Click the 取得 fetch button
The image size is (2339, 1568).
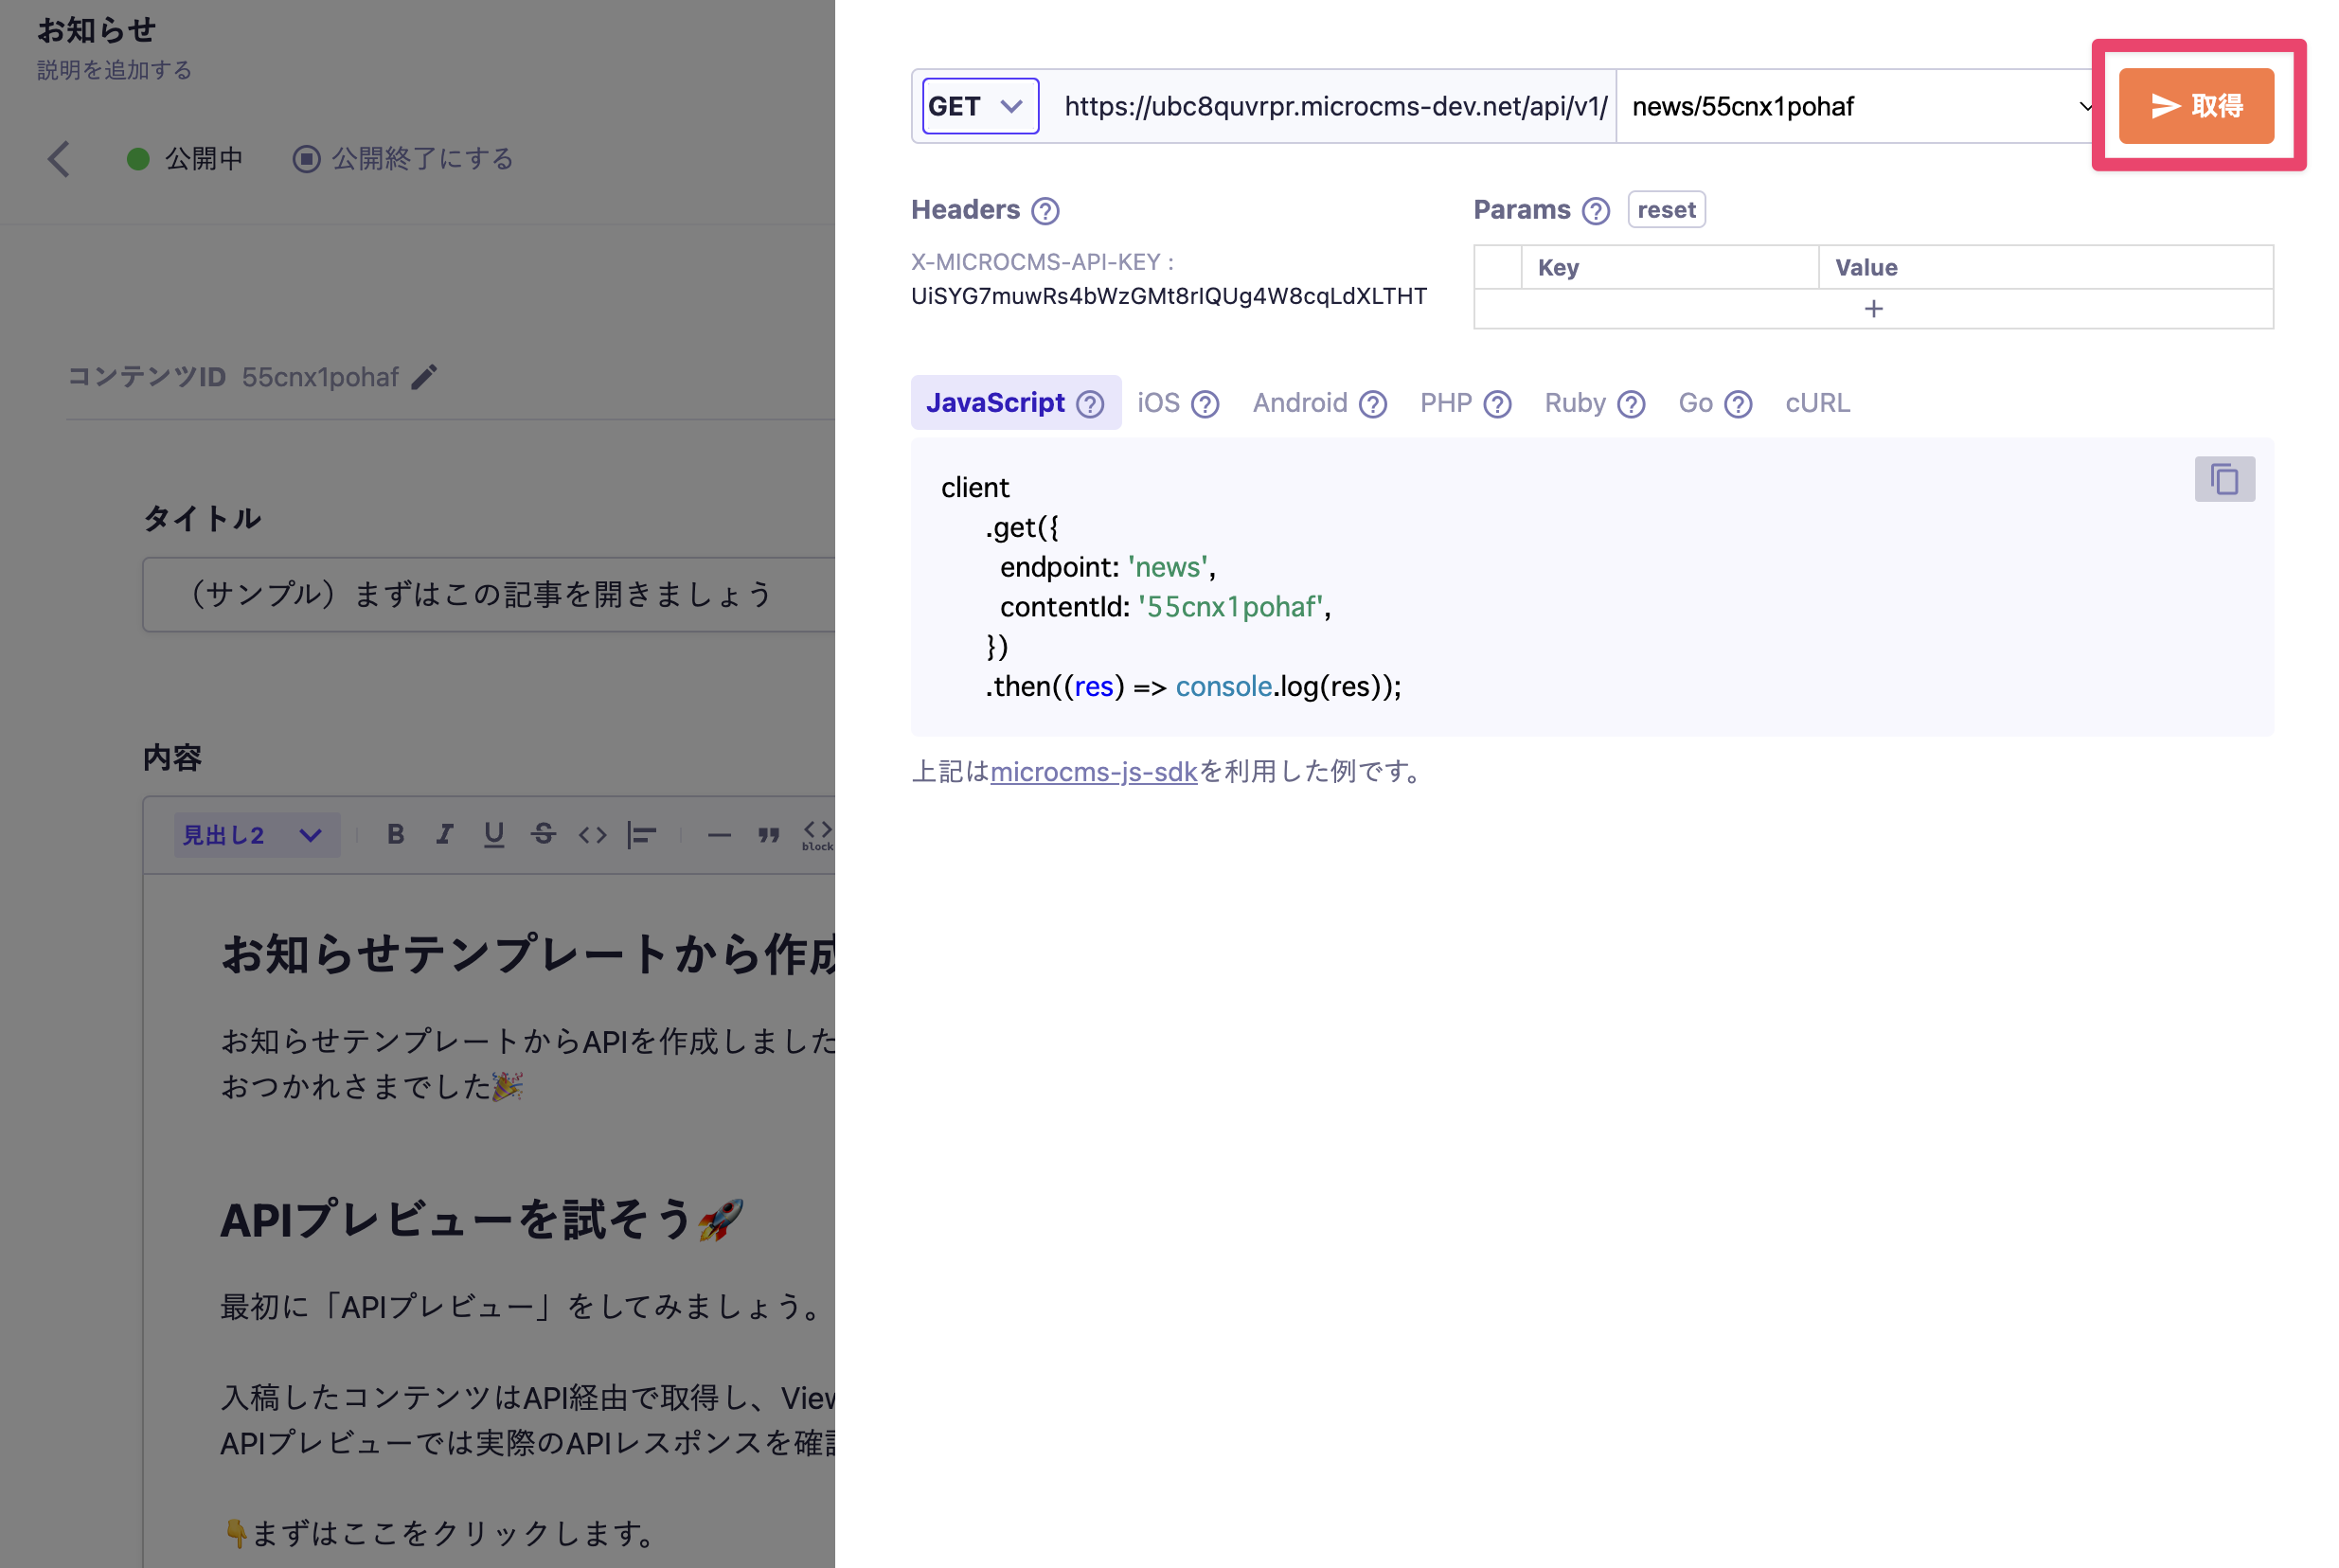(2196, 105)
